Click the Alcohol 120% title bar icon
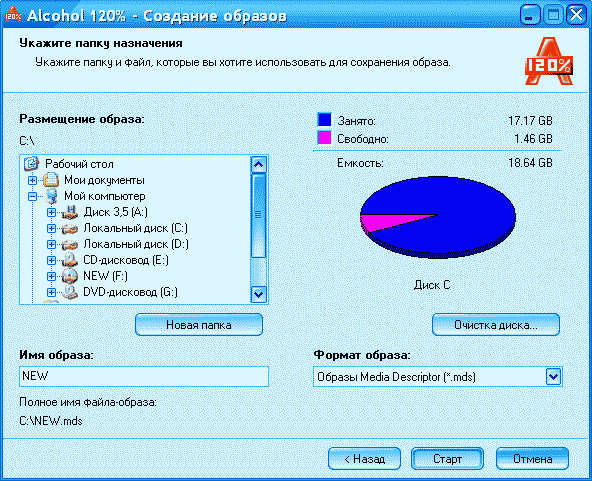592x481 pixels. pos(12,15)
